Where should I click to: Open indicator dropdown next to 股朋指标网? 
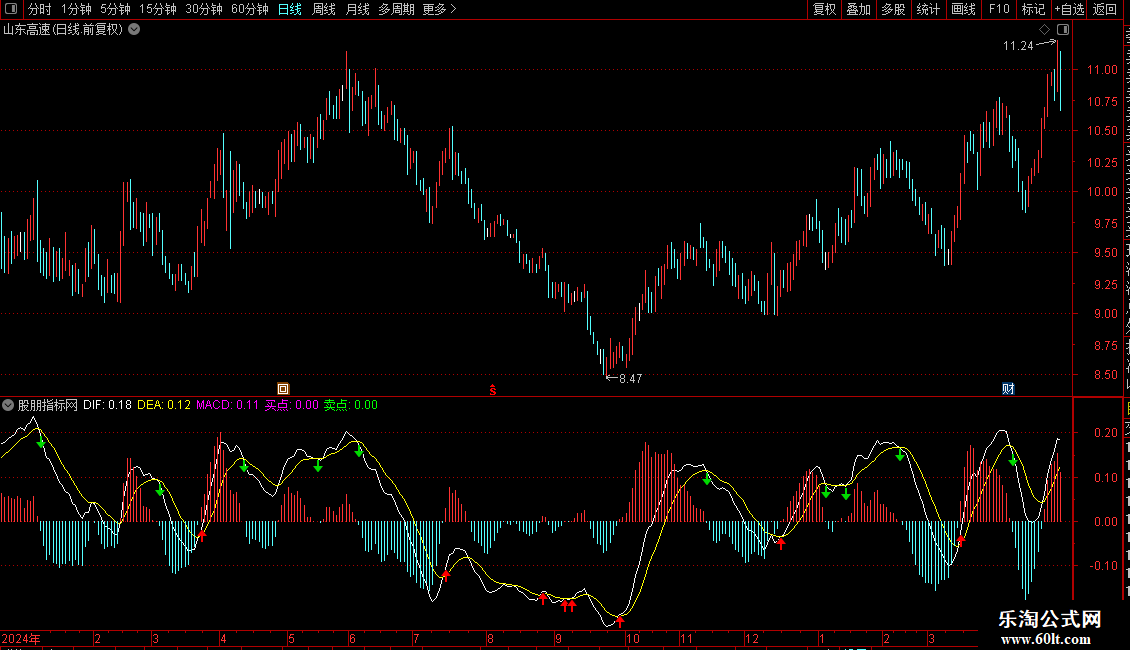[8, 405]
